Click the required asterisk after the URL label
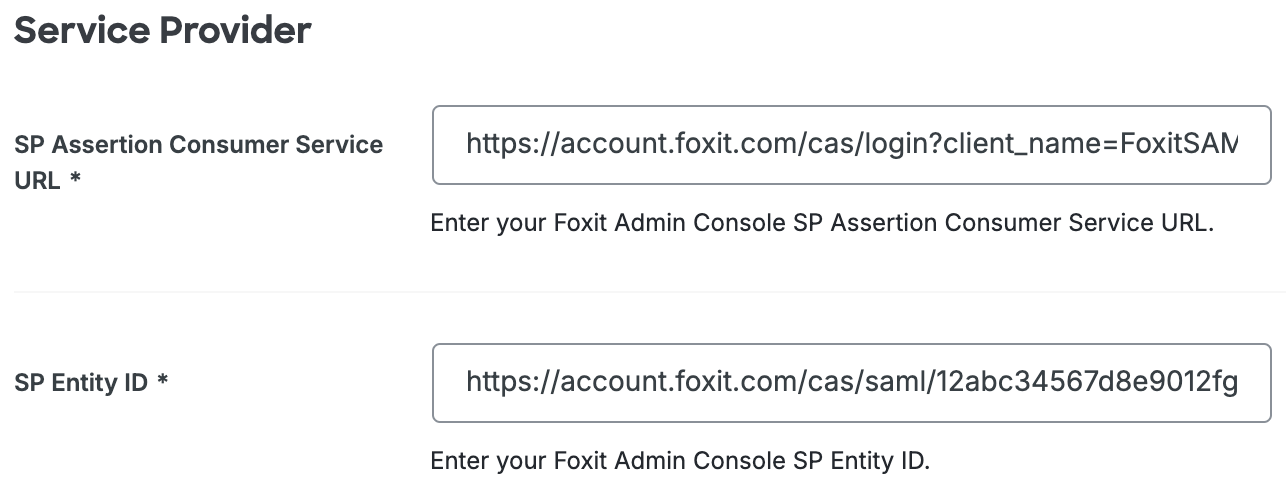Viewport: 1286px width, 492px height. 75,182
